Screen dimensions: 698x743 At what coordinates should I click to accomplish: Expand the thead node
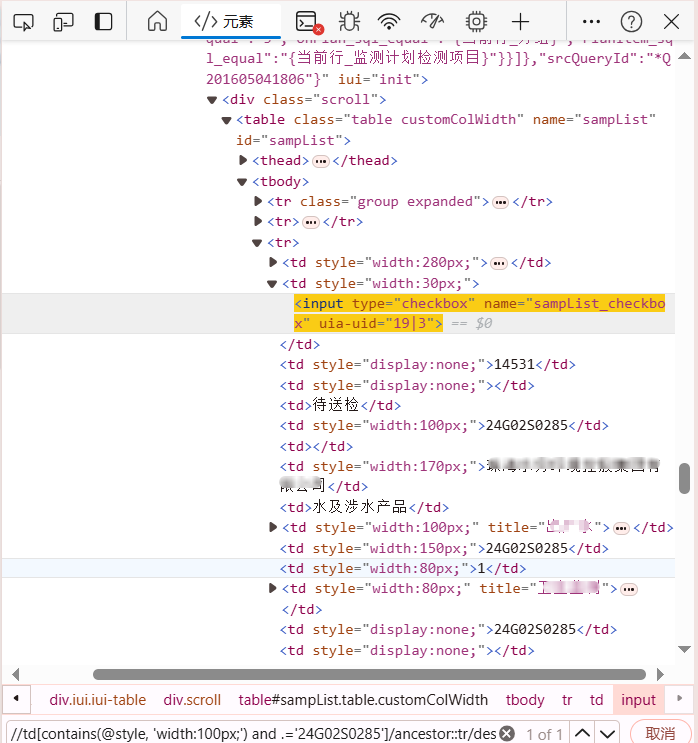243,161
